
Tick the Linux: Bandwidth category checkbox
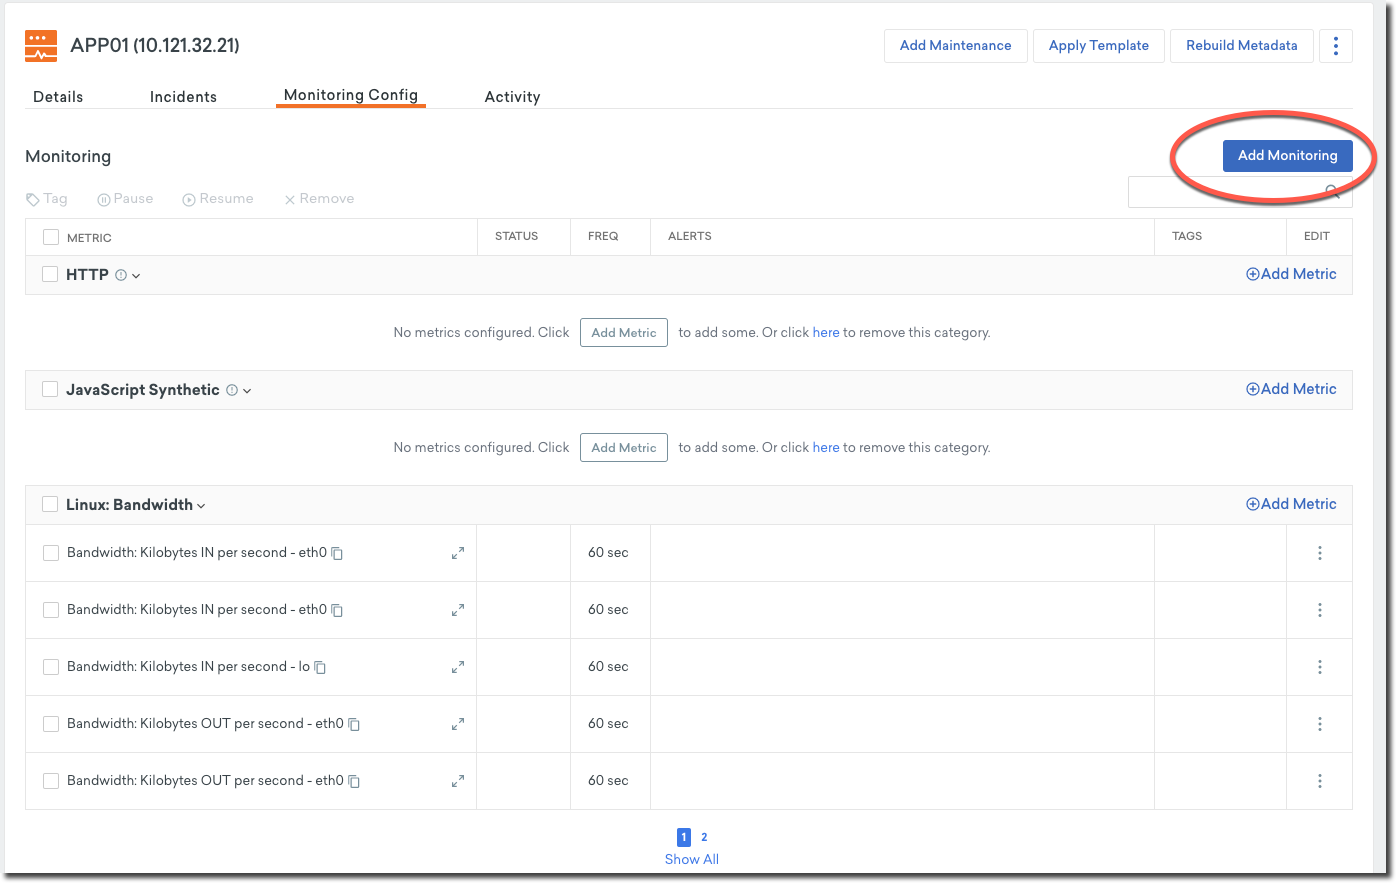(x=50, y=504)
